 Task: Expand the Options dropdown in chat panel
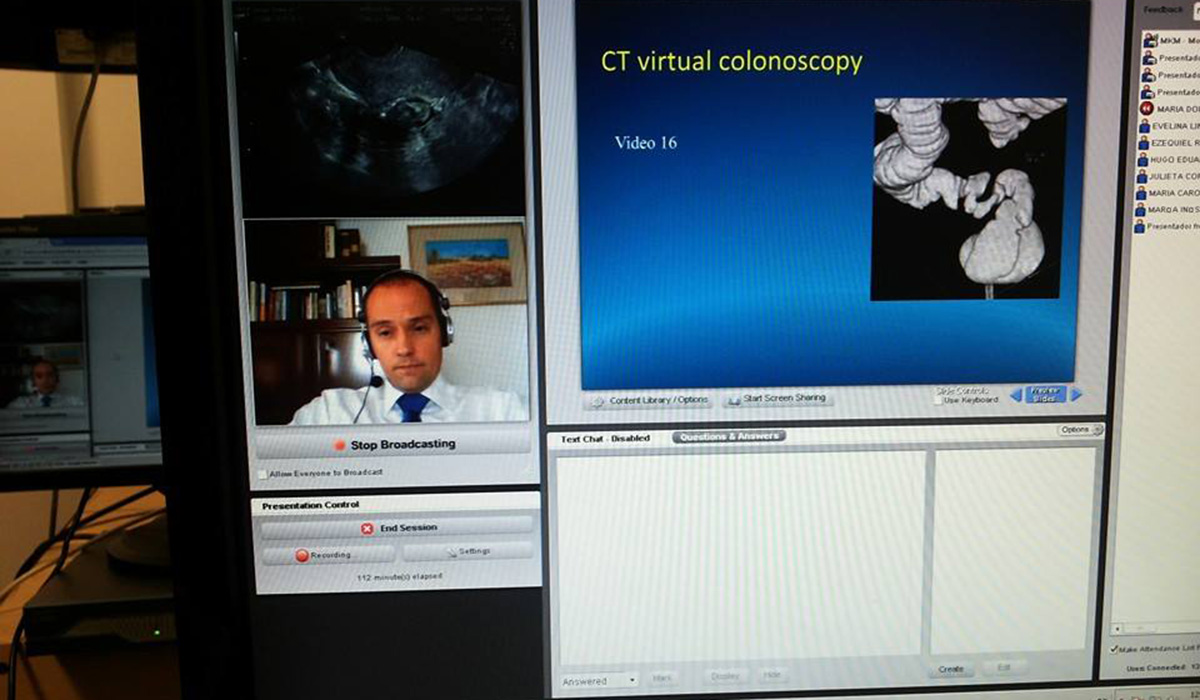(1080, 430)
